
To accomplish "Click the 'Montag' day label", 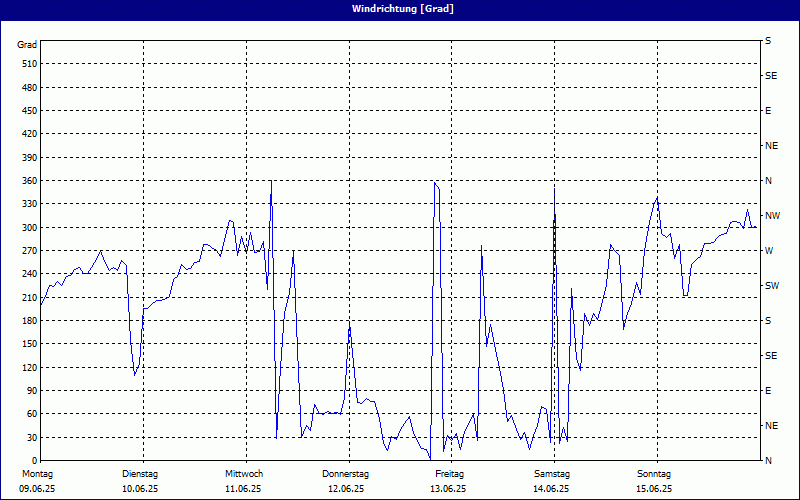I will [37, 474].
